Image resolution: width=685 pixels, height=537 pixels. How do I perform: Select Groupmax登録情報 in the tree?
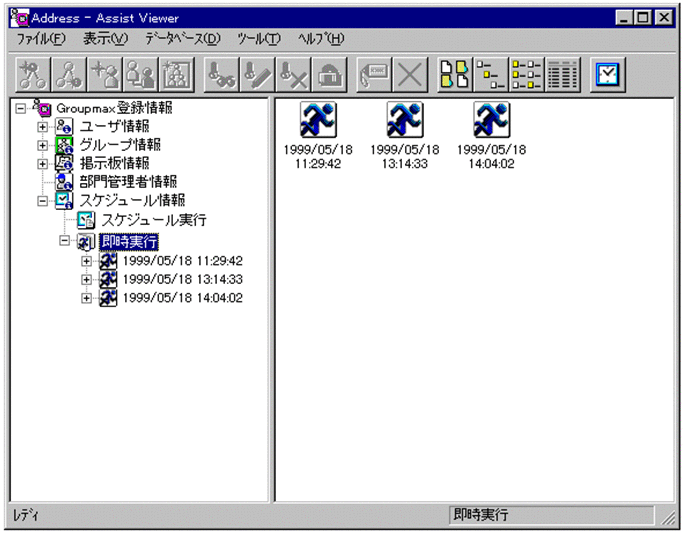coord(114,108)
